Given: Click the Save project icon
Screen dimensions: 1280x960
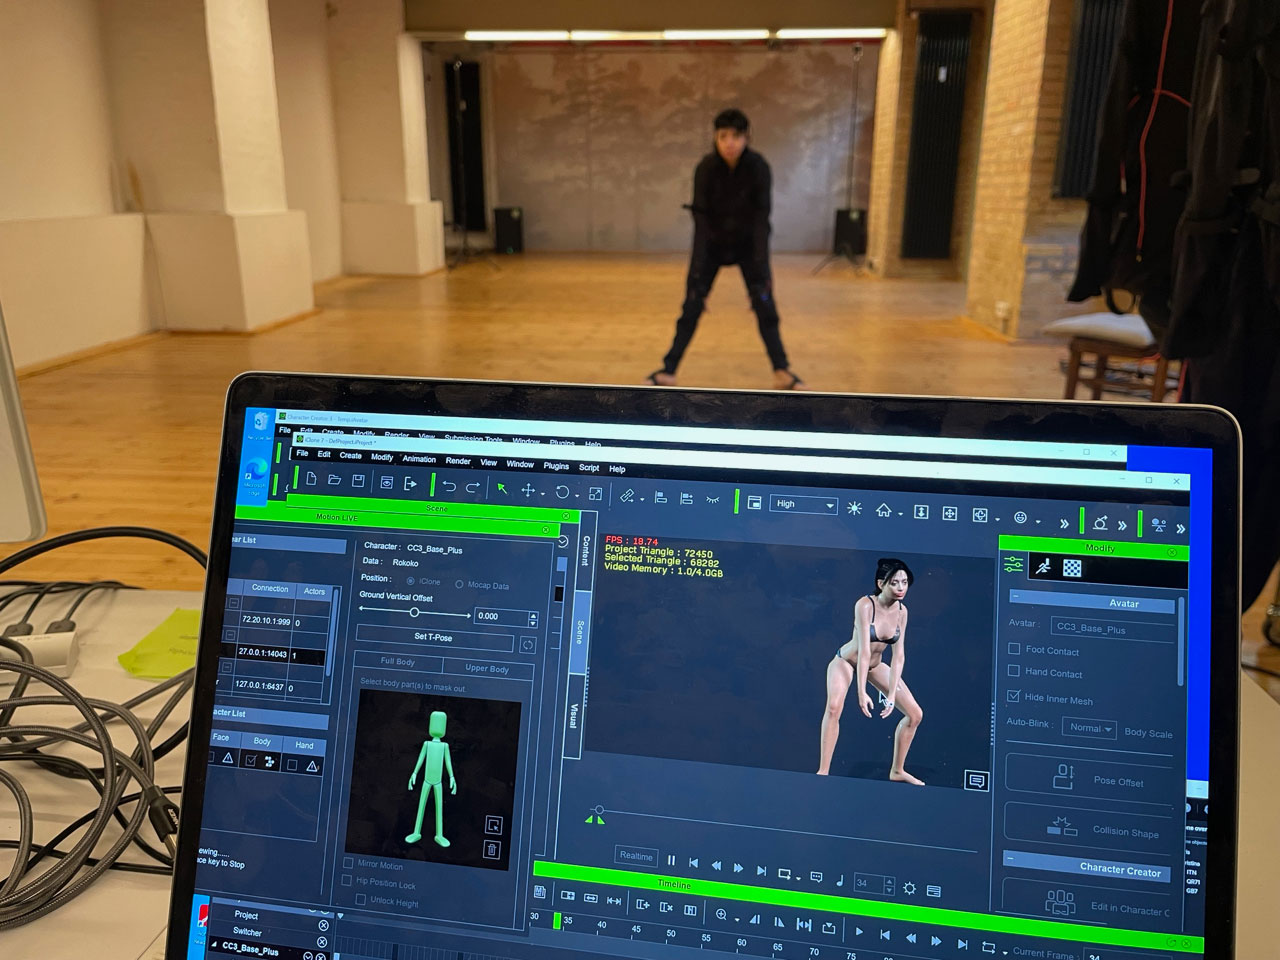Looking at the screenshot, I should [x=358, y=482].
